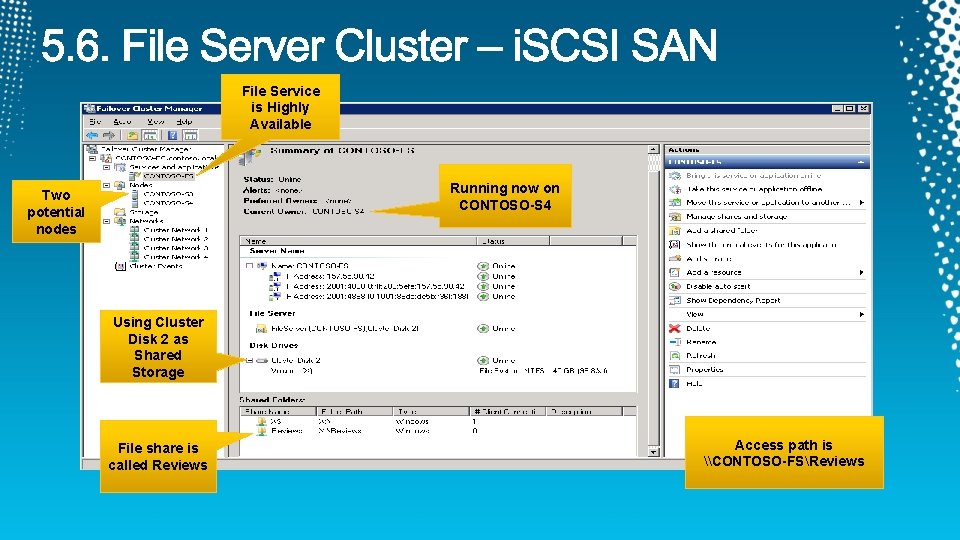Collapse the Name: CONTOSO-FS resource group
The width and height of the screenshot is (960, 540).
[x=249, y=266]
